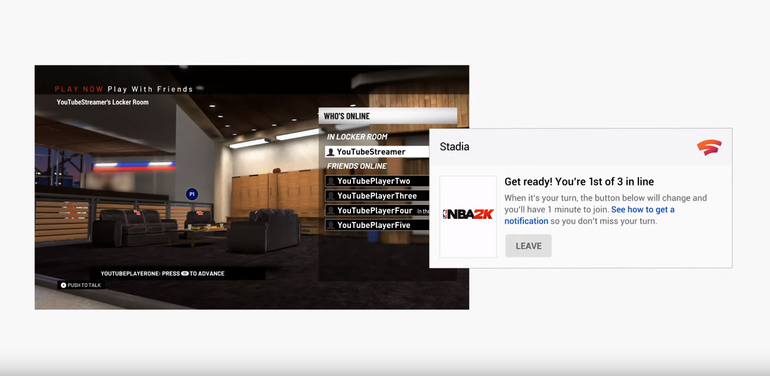770x376 pixels.
Task: Click the avatar icon beside YouTubePlayerThree
Action: [331, 196]
